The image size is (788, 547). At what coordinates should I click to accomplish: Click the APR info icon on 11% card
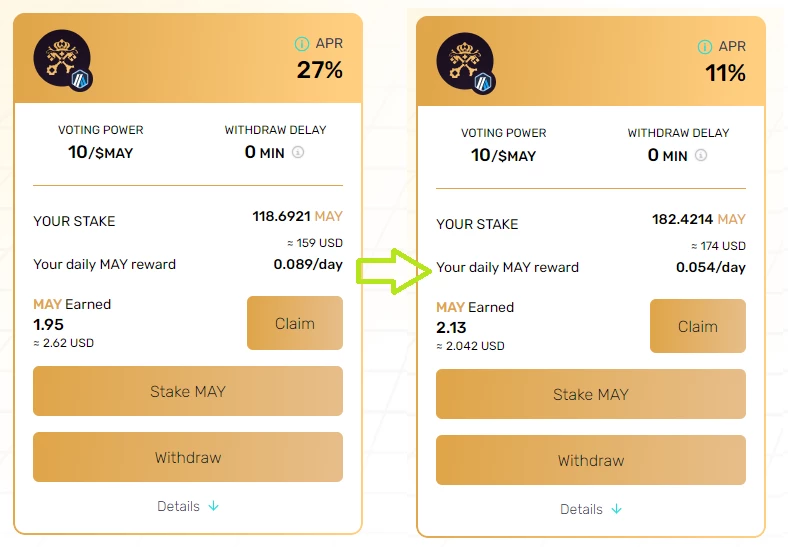click(x=705, y=47)
